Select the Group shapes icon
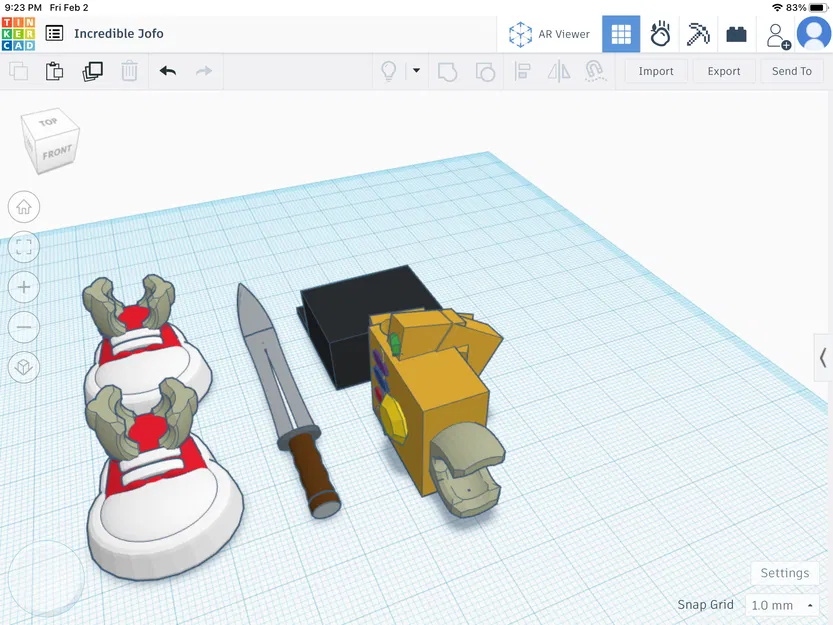Viewport: 833px width, 625px height. click(x=447, y=71)
